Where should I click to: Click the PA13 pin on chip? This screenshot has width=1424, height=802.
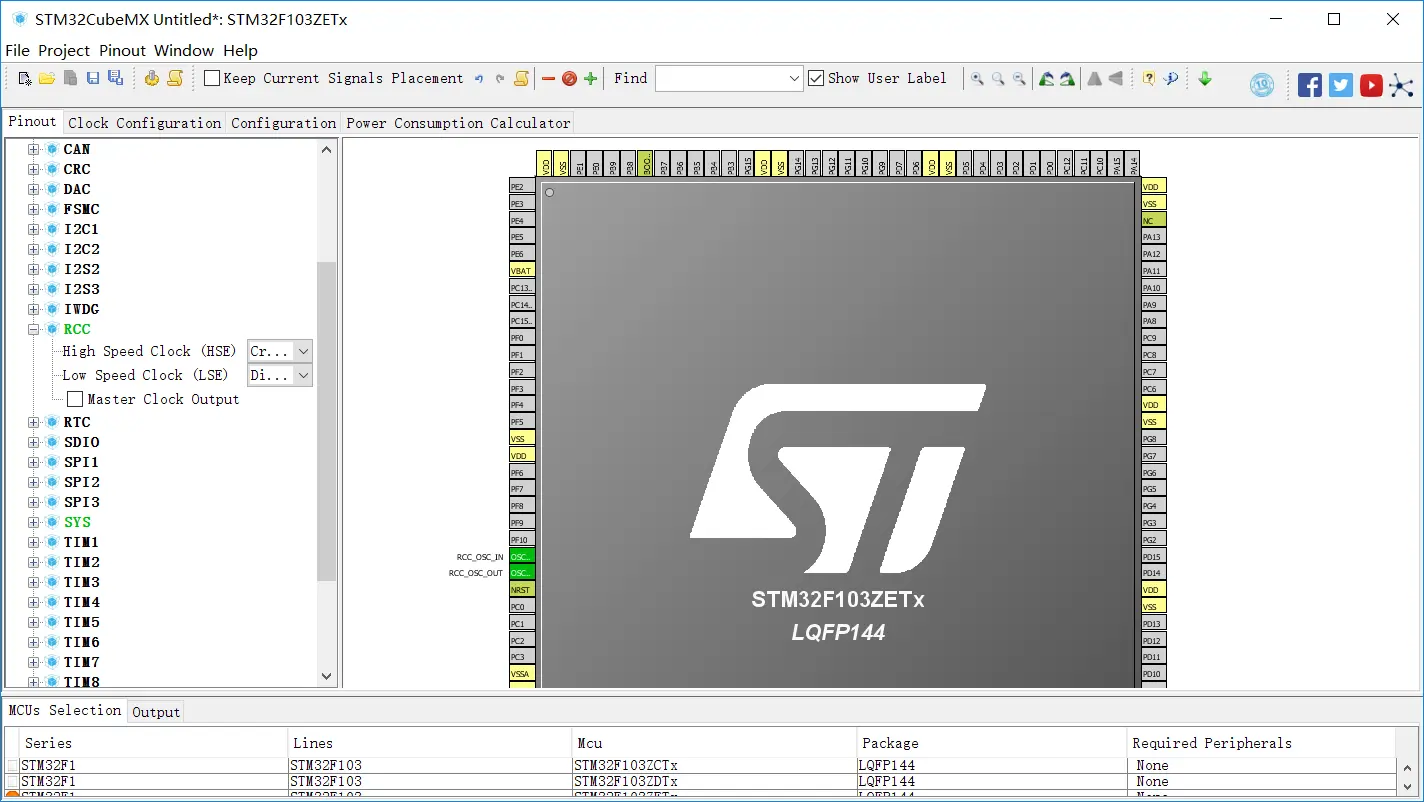(x=1154, y=237)
